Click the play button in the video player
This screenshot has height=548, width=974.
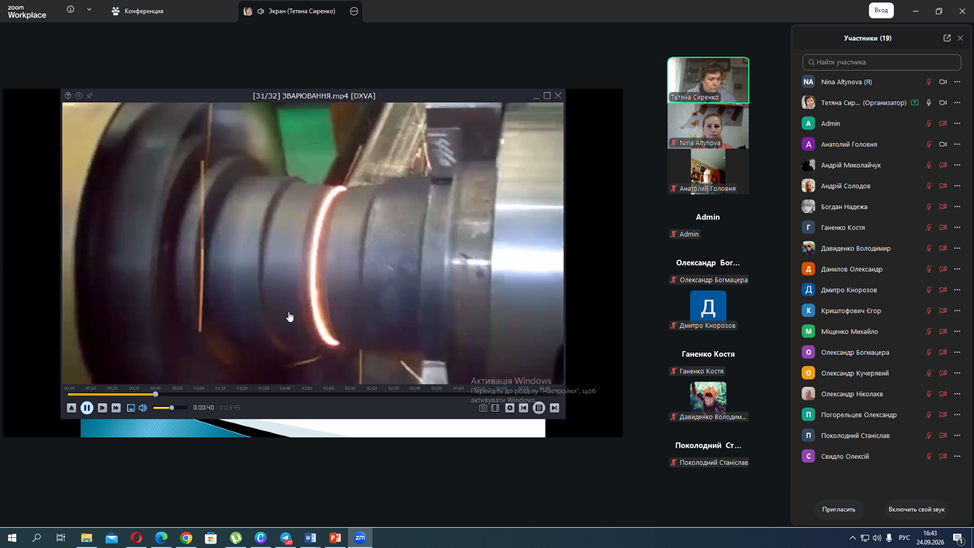click(102, 408)
